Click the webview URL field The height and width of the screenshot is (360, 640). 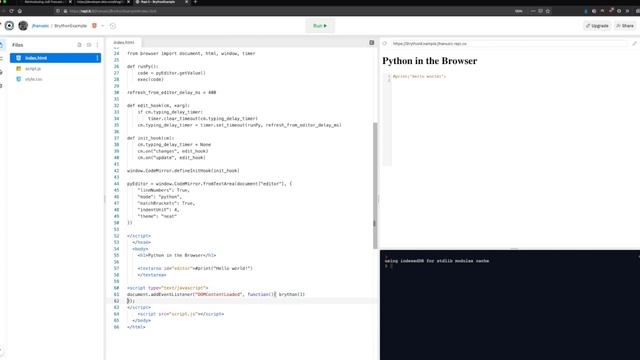click(508, 43)
